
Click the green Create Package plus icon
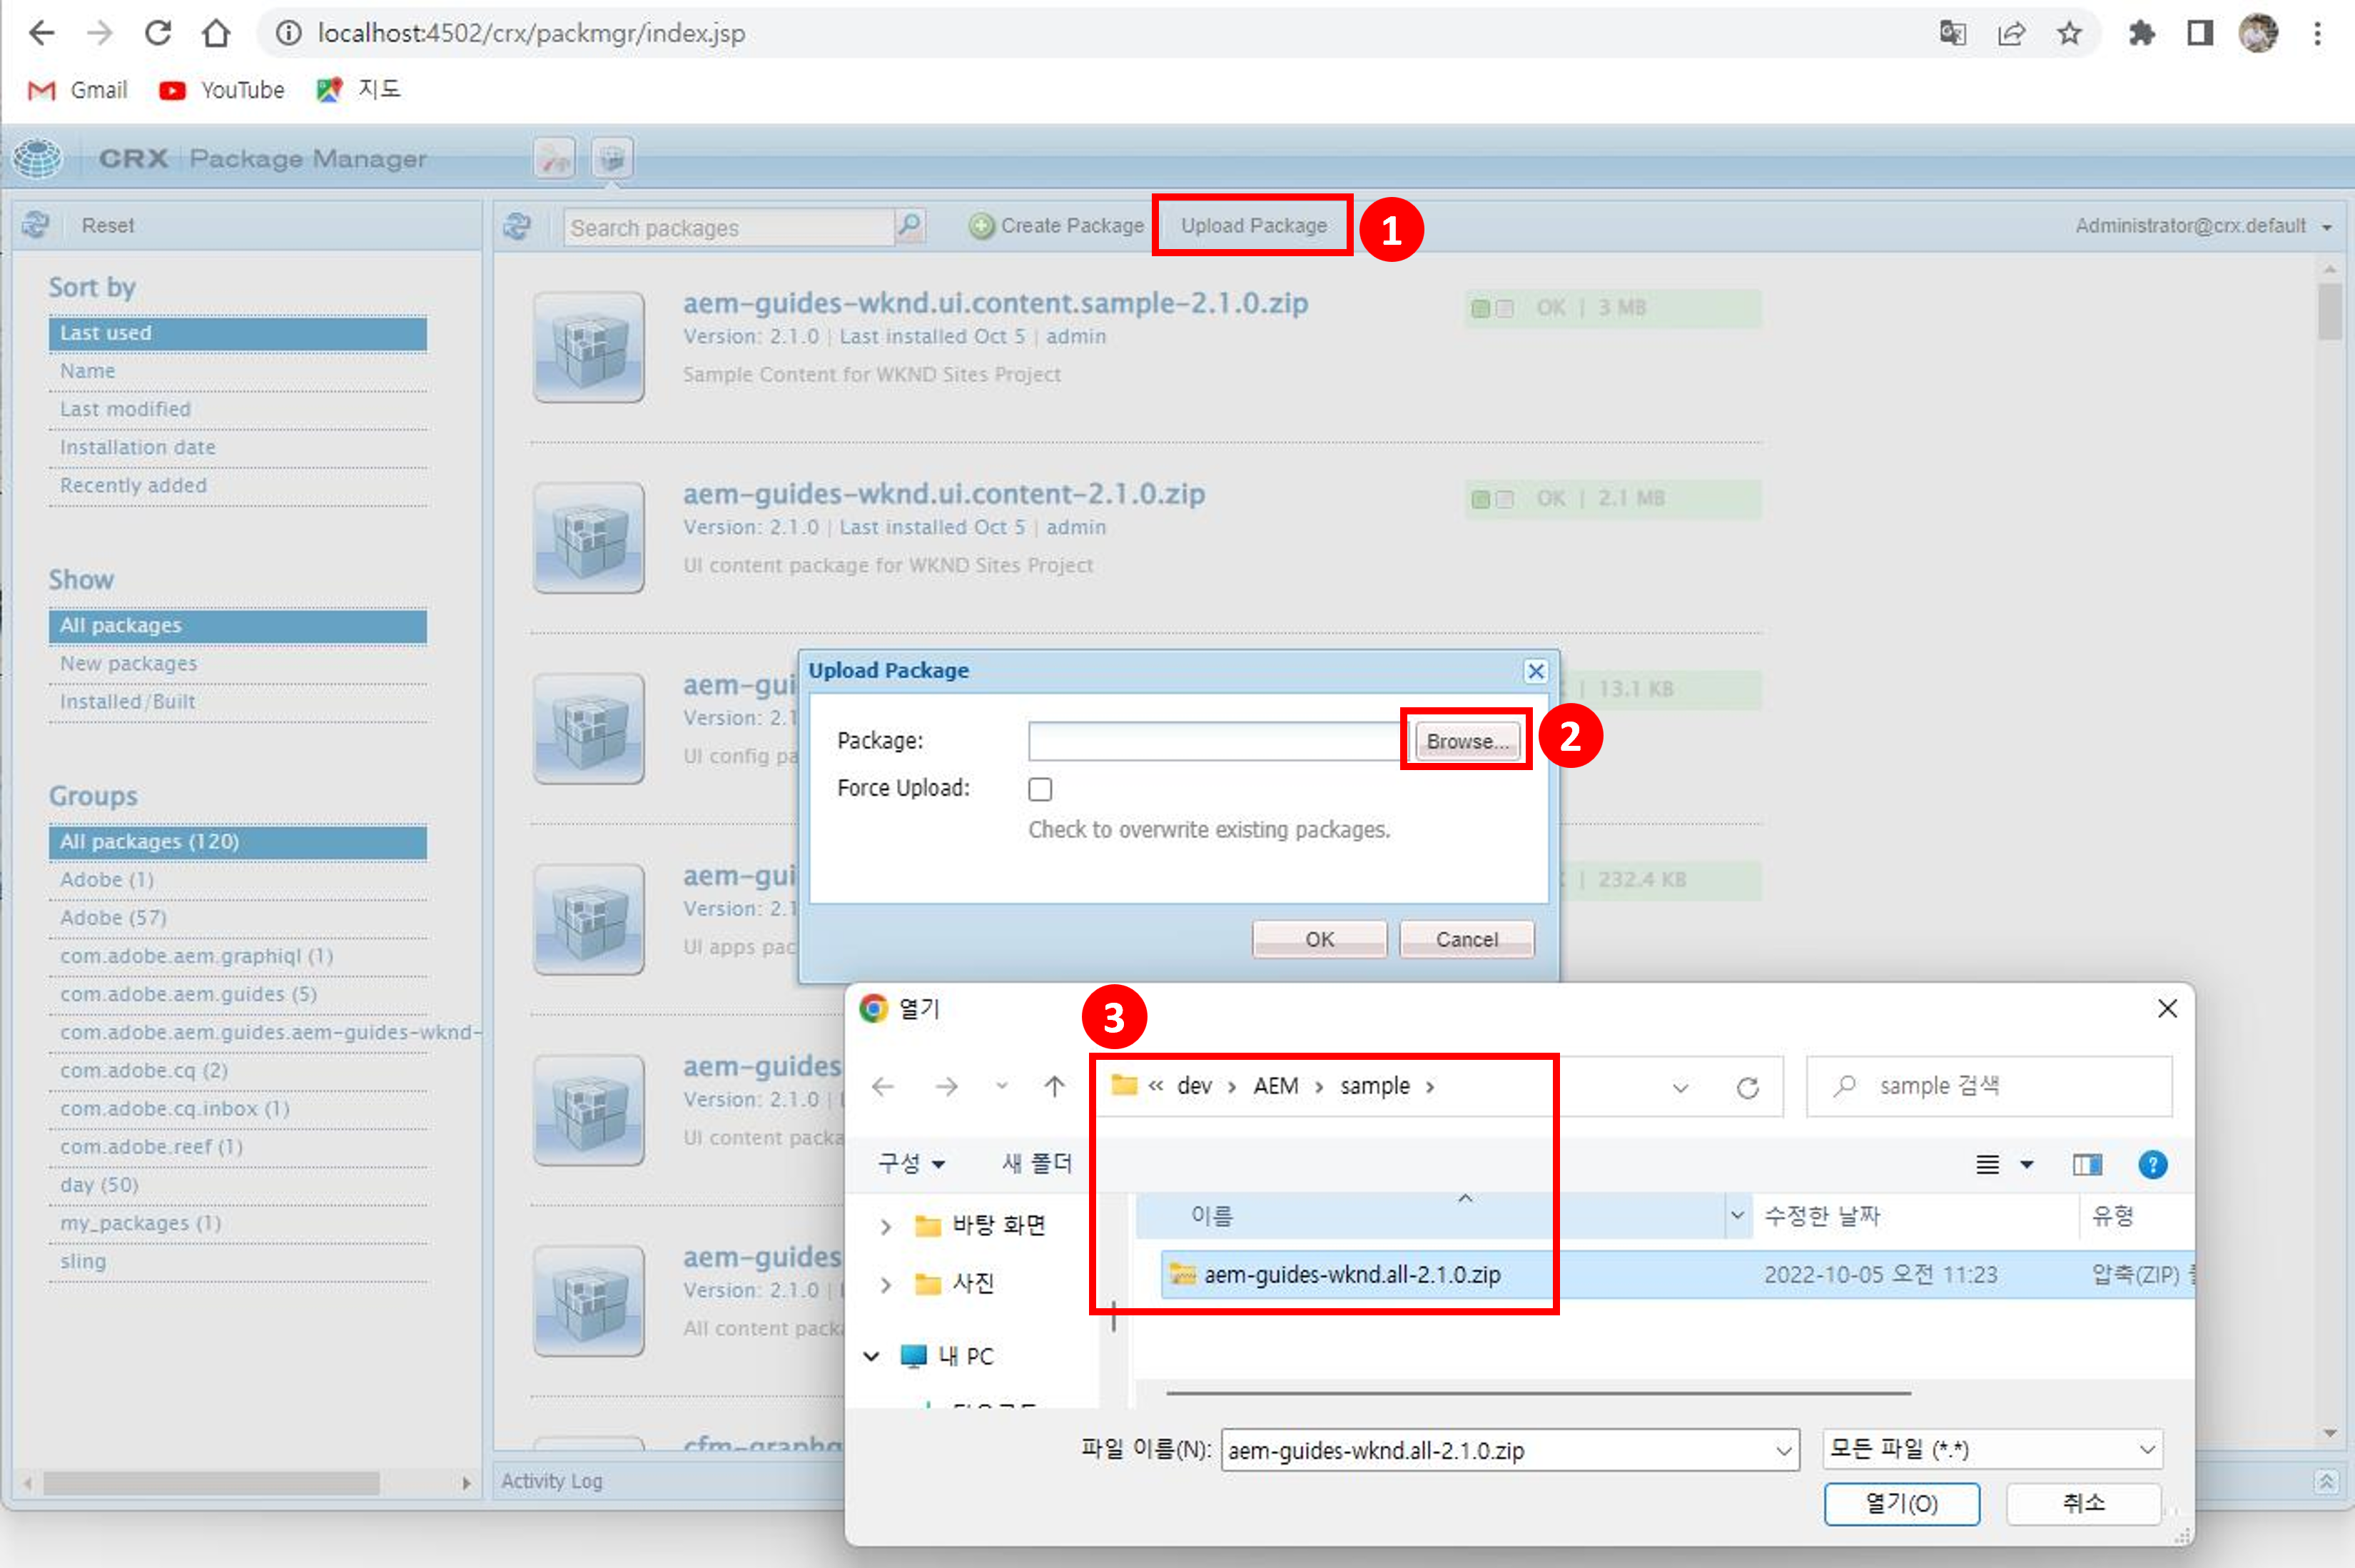coord(981,226)
